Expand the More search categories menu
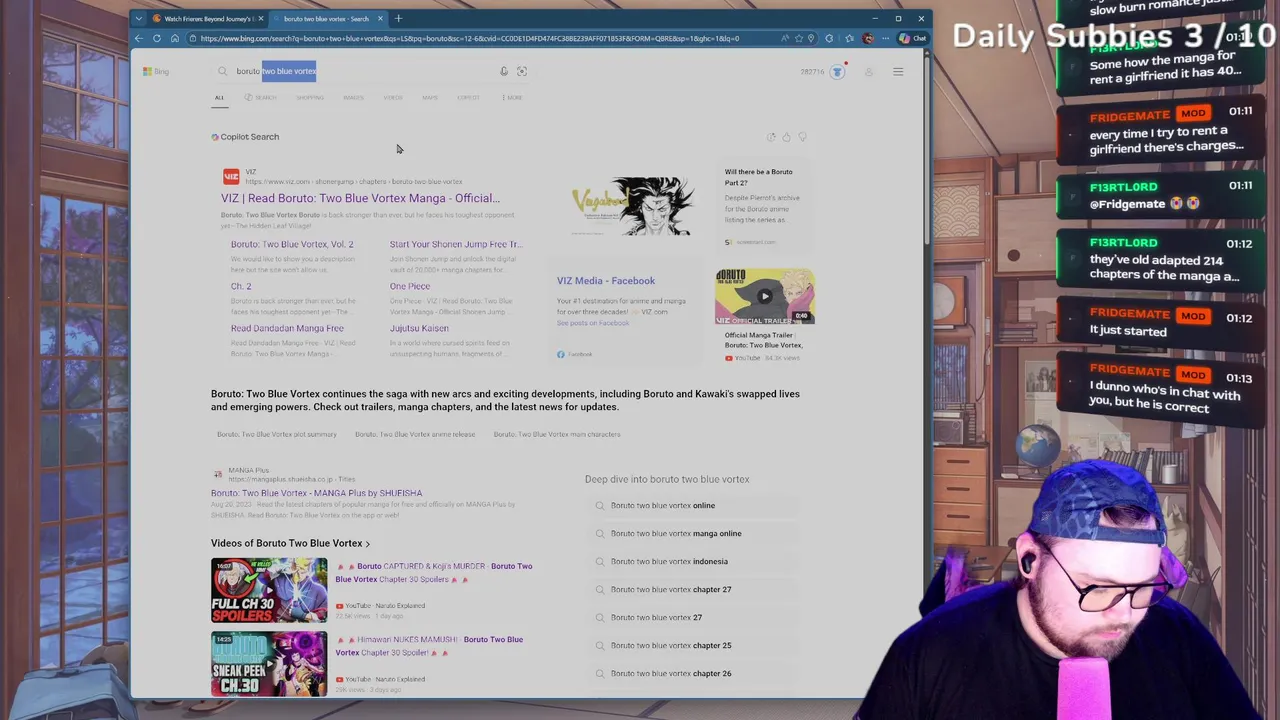This screenshot has width=1280, height=720. (512, 97)
